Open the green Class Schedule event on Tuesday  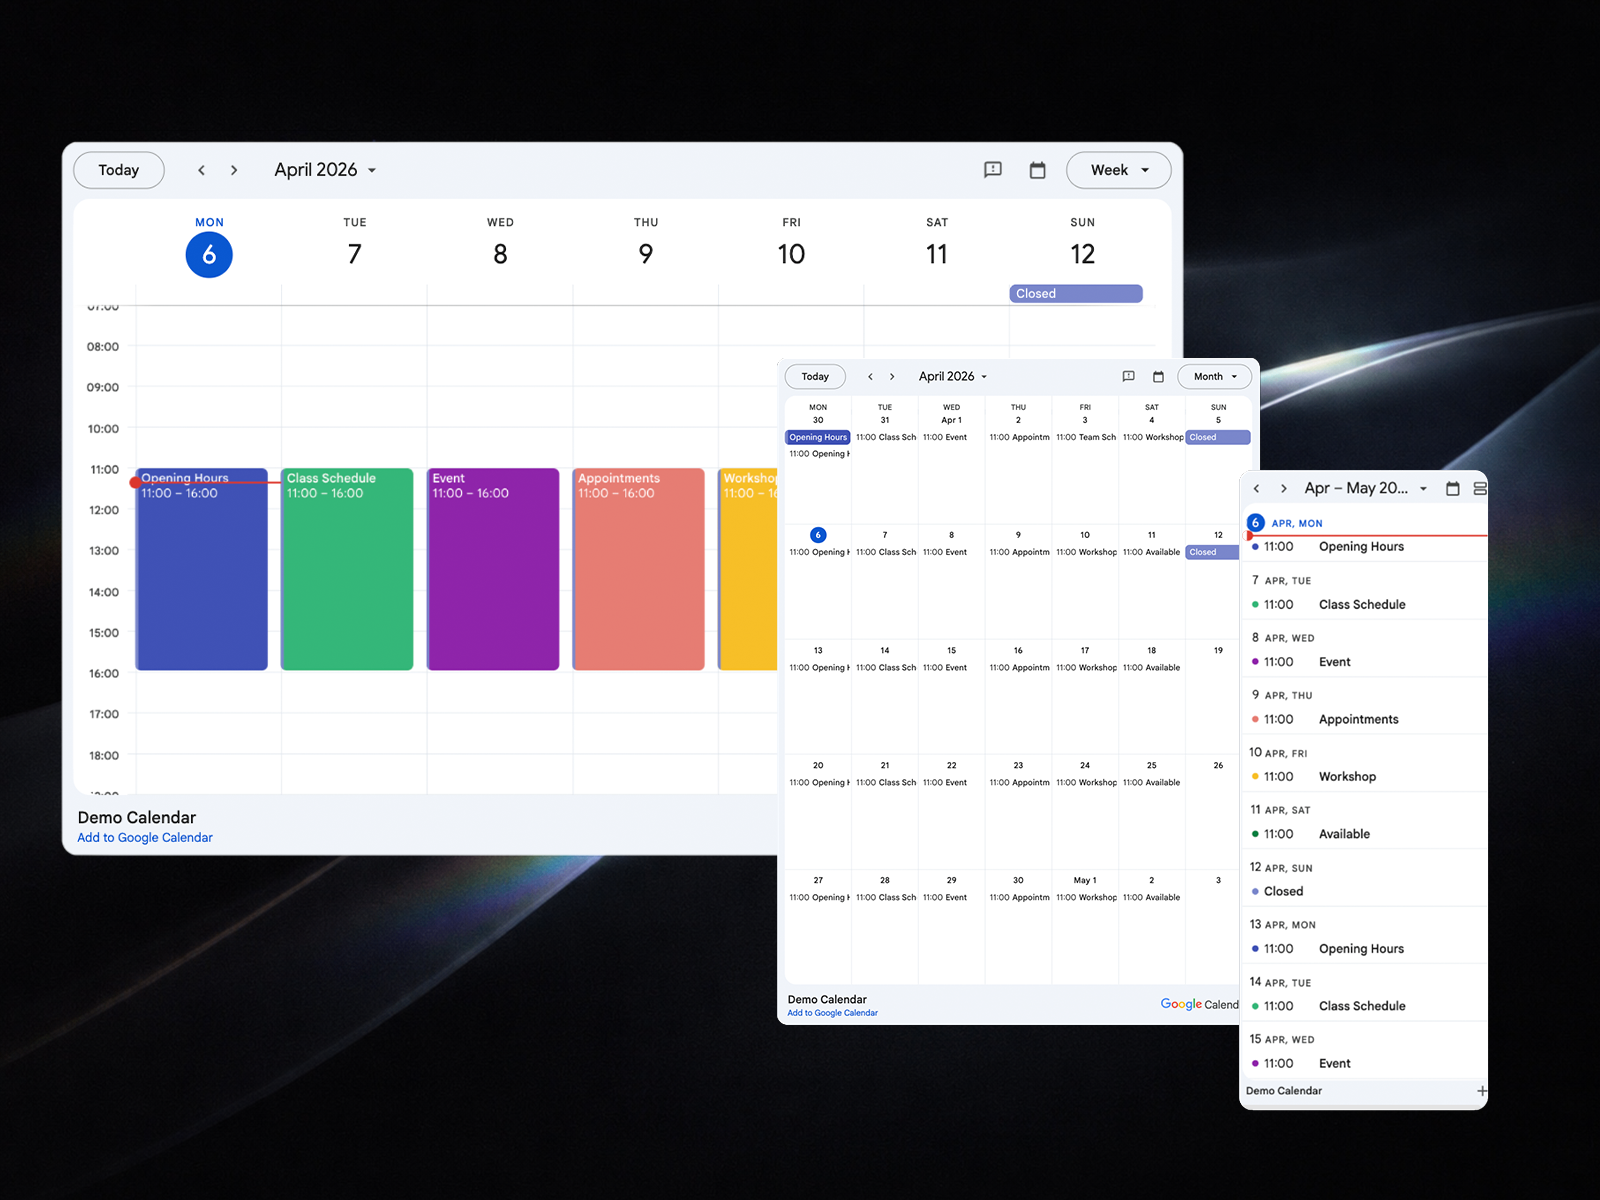pyautogui.click(x=347, y=570)
